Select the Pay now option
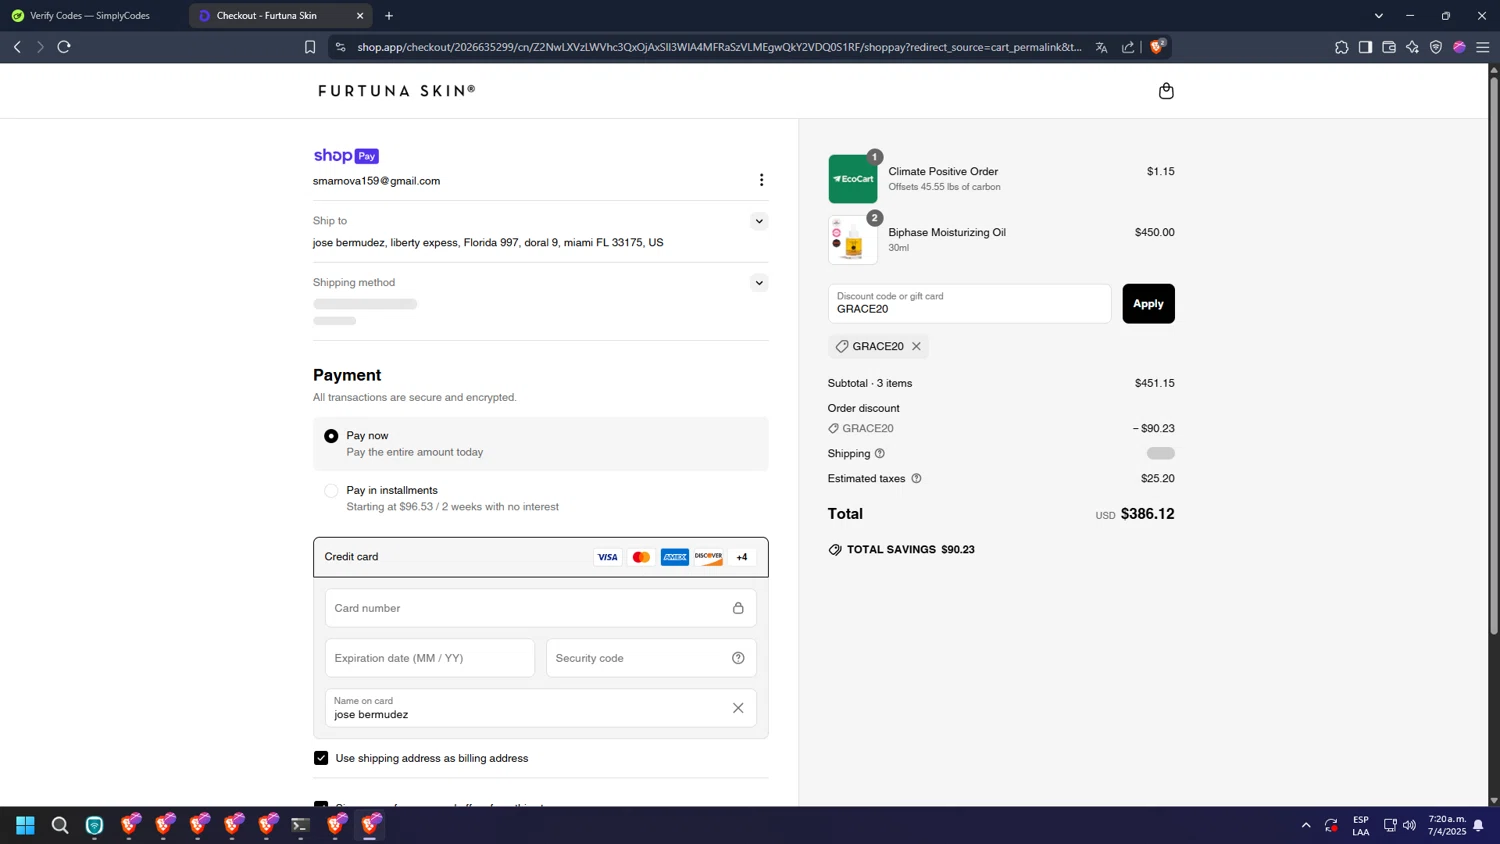 pos(331,436)
